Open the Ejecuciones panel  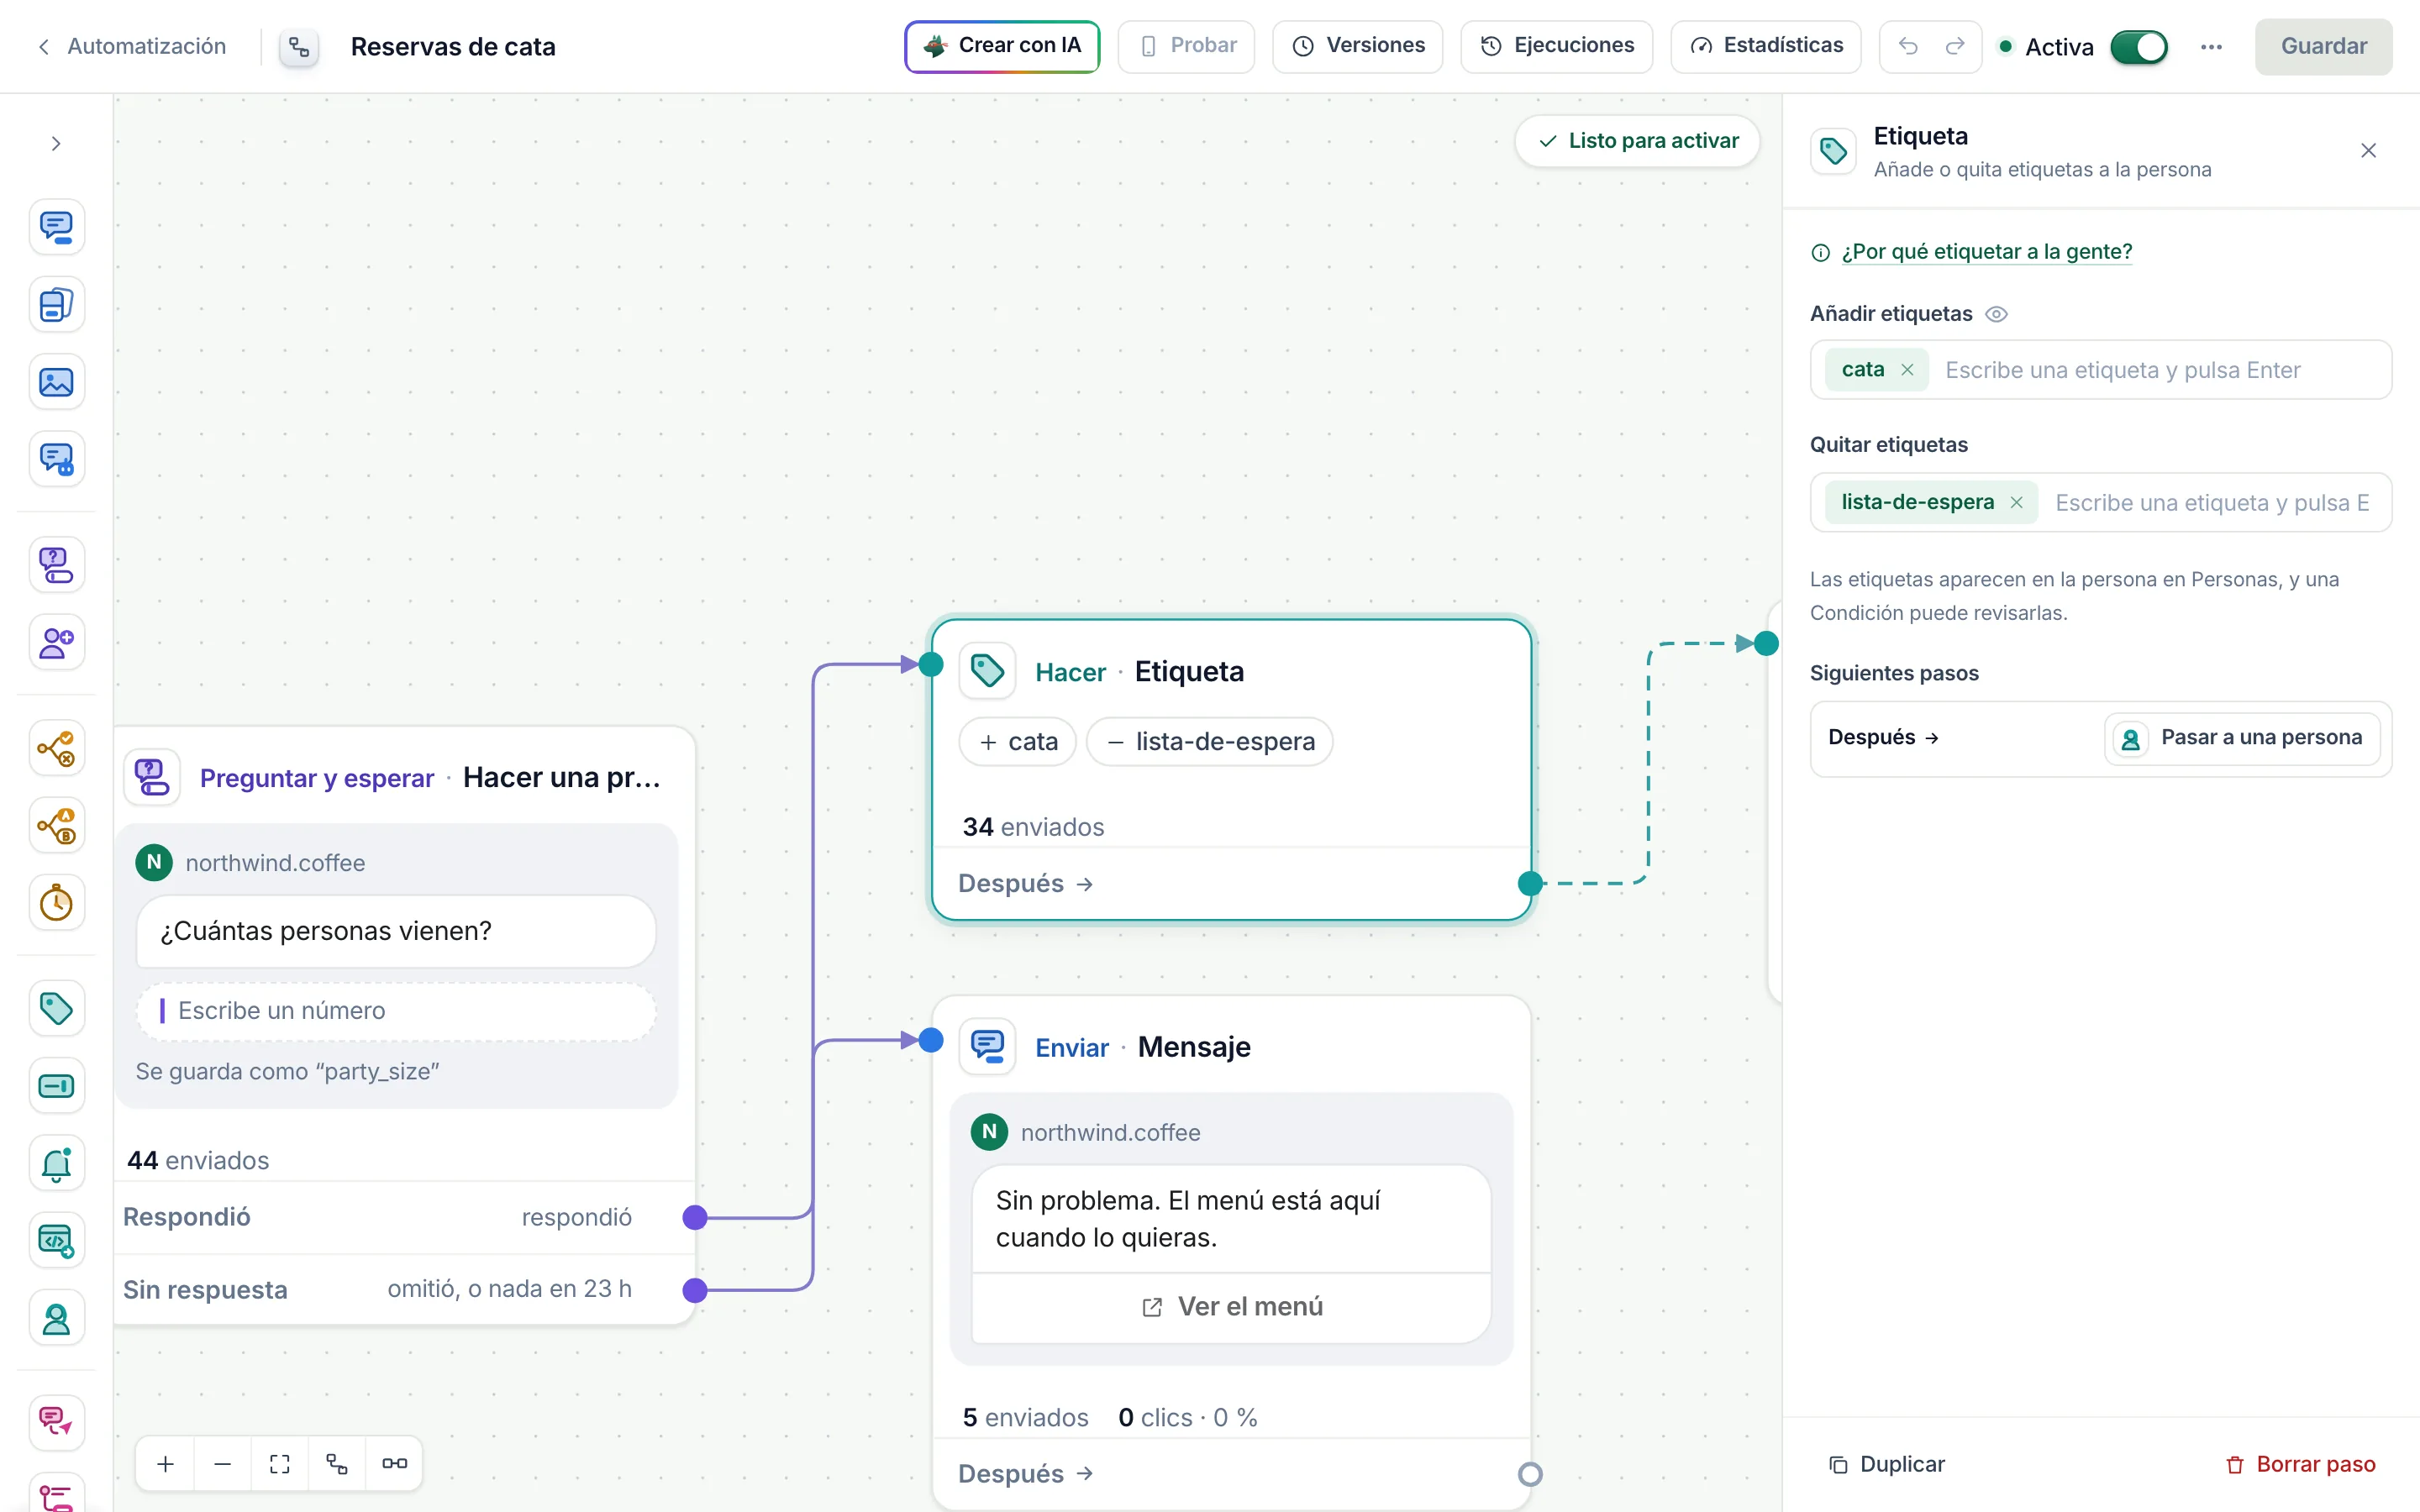(x=1557, y=46)
